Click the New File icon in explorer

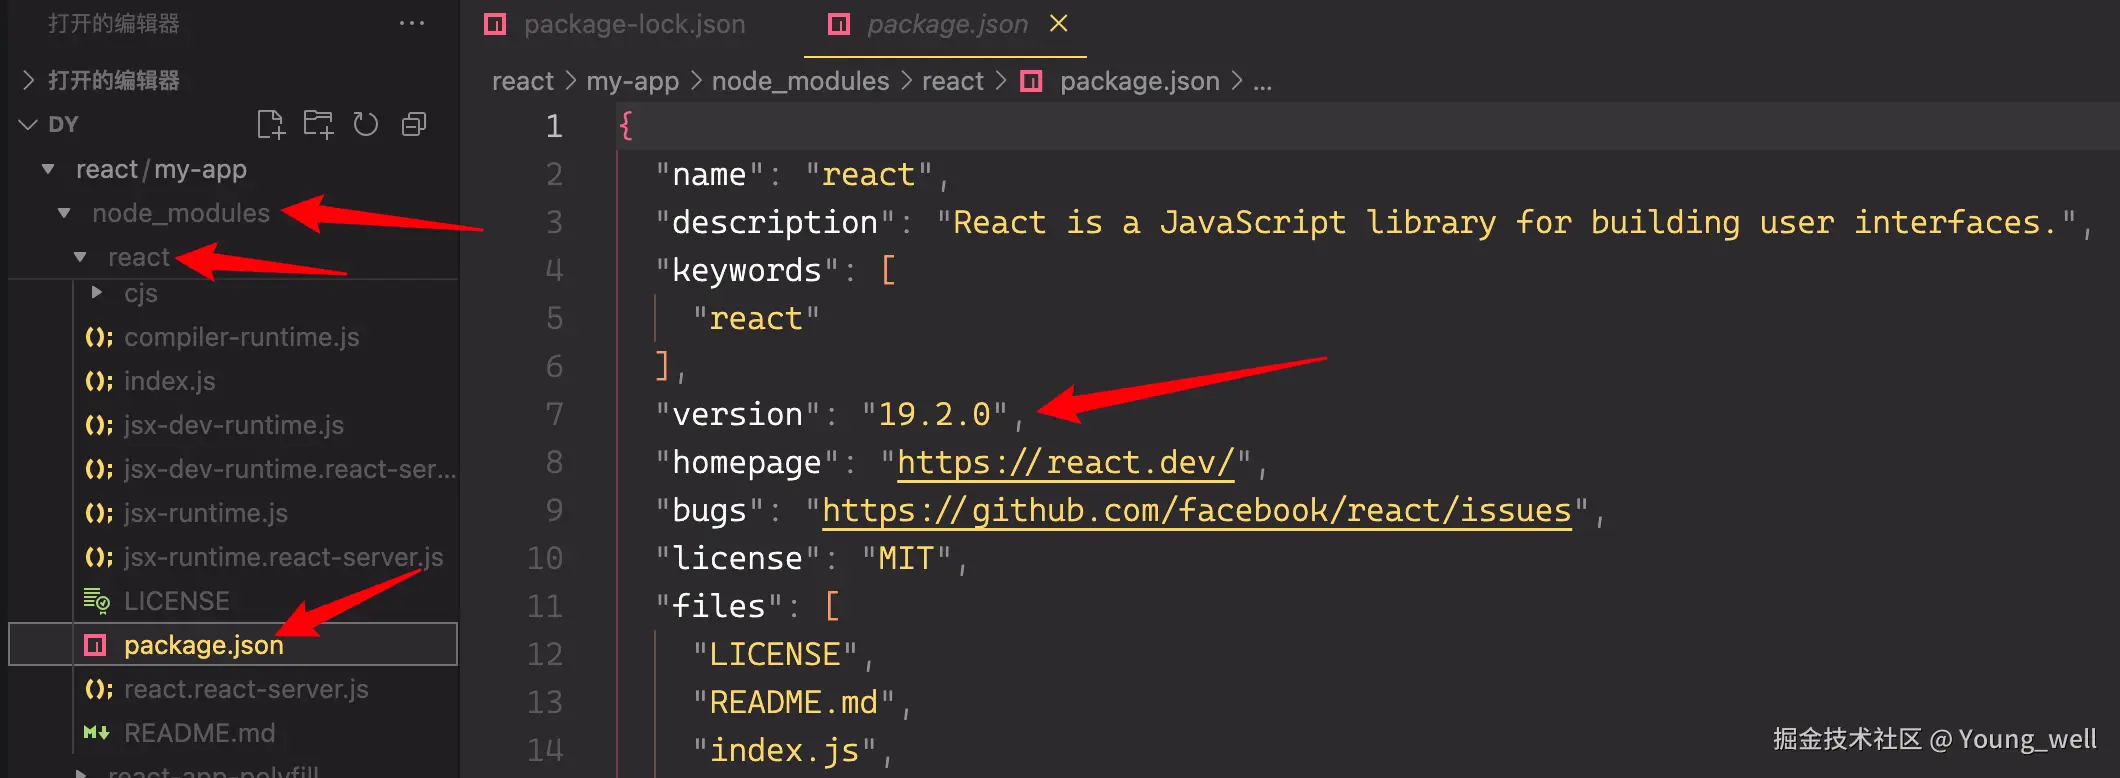(271, 124)
